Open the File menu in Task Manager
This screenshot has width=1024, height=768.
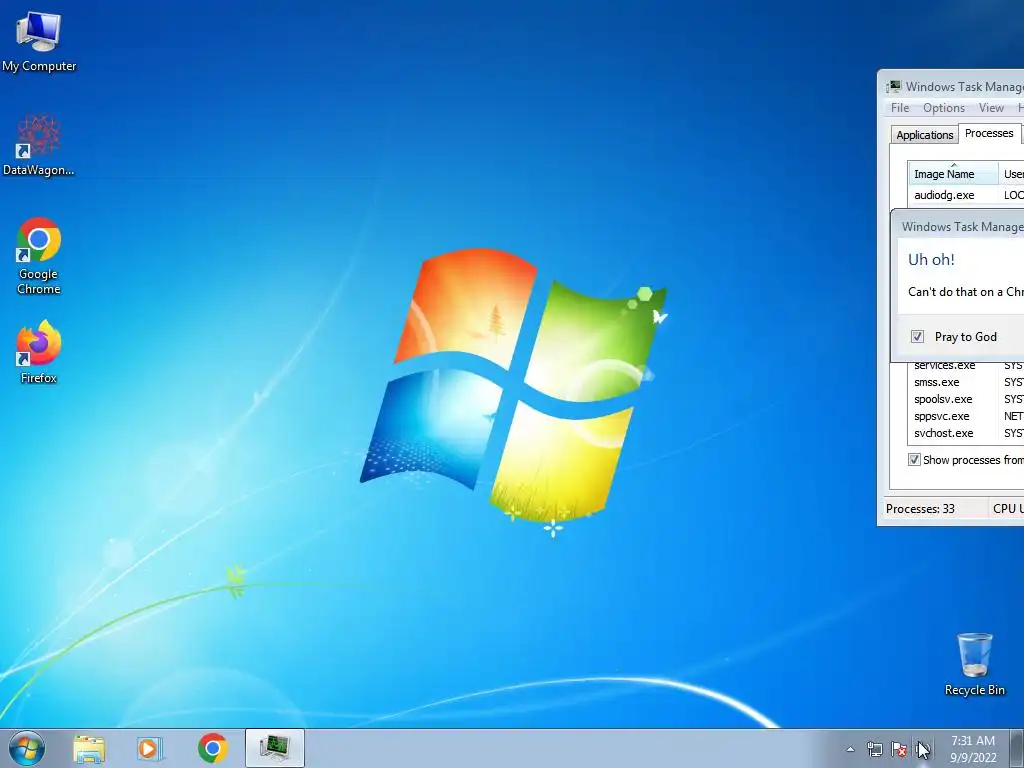pyautogui.click(x=900, y=108)
